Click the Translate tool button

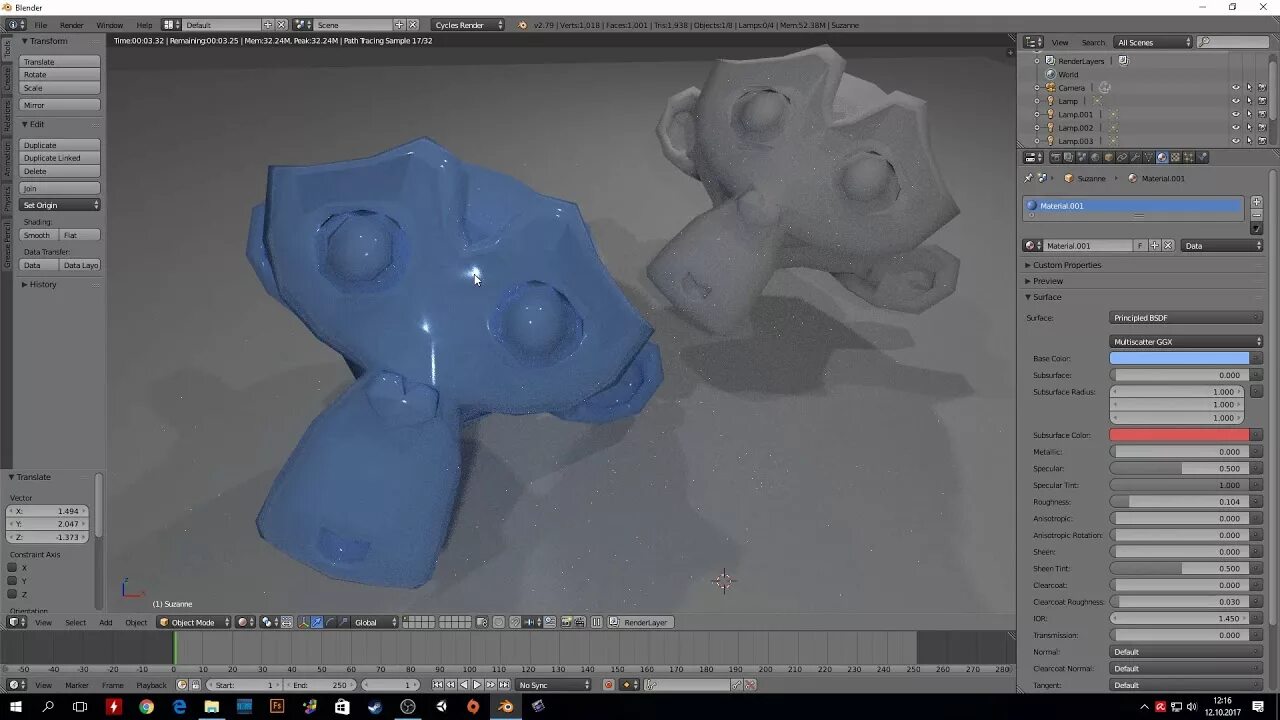(60, 62)
